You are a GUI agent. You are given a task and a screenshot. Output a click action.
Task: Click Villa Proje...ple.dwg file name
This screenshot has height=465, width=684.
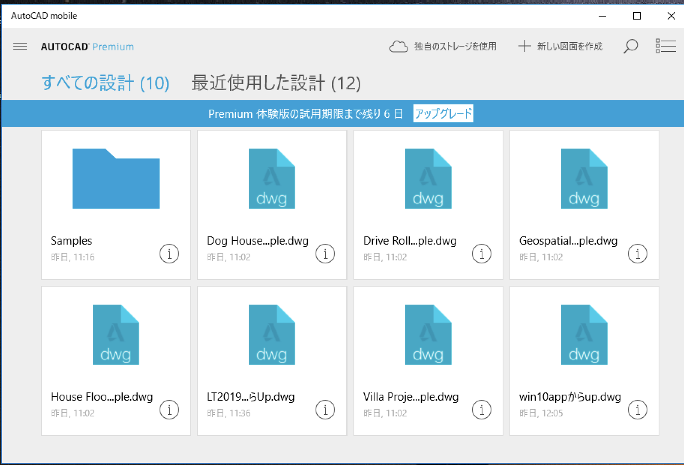pyautogui.click(x=410, y=397)
